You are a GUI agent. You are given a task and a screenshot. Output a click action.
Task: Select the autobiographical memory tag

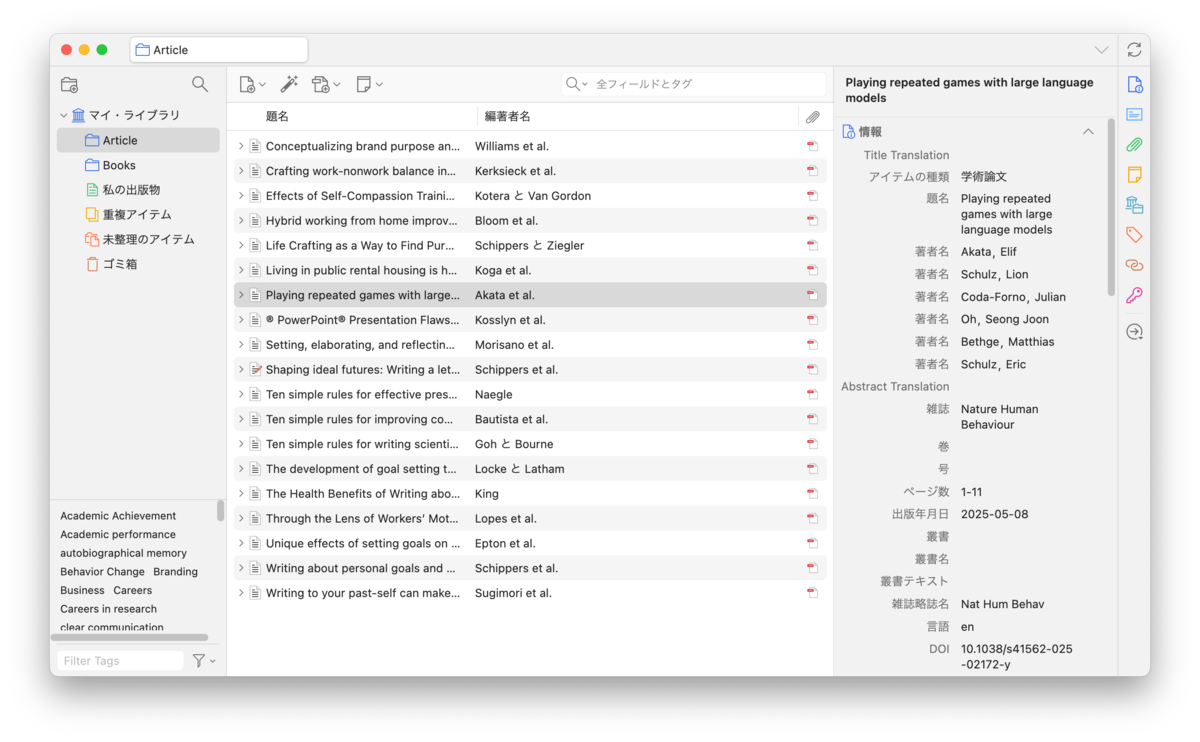pos(123,553)
